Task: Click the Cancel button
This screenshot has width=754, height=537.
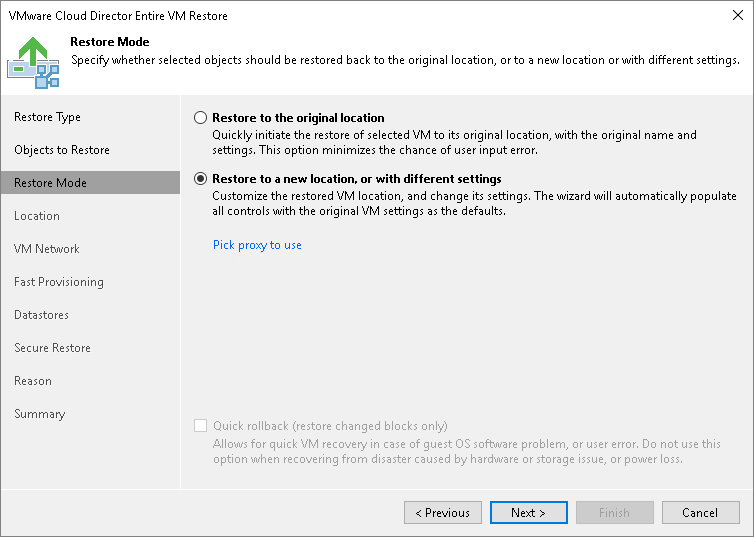Action: (x=700, y=512)
